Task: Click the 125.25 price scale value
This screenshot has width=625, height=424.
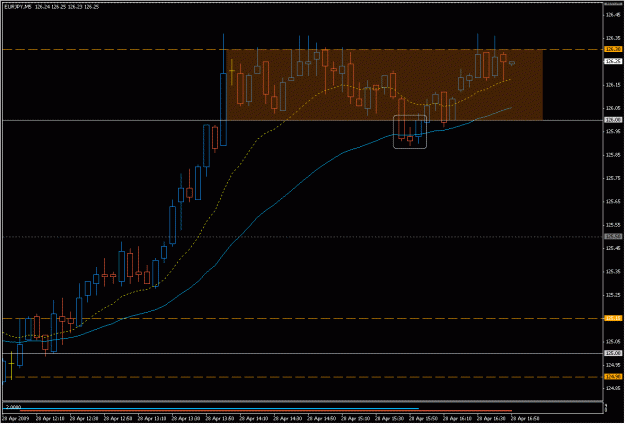Action: pyautogui.click(x=613, y=295)
